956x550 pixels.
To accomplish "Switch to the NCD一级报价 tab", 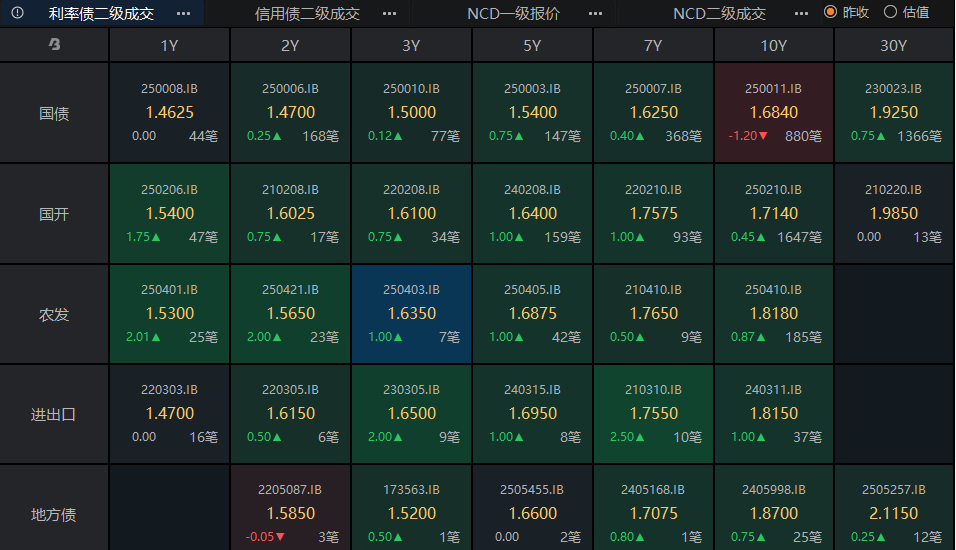I will point(514,13).
